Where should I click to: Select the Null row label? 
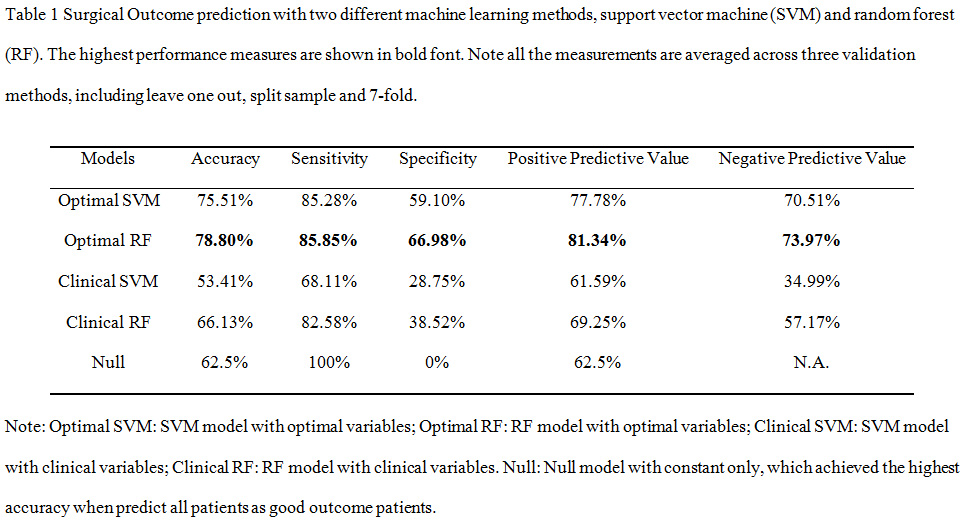[x=108, y=361]
